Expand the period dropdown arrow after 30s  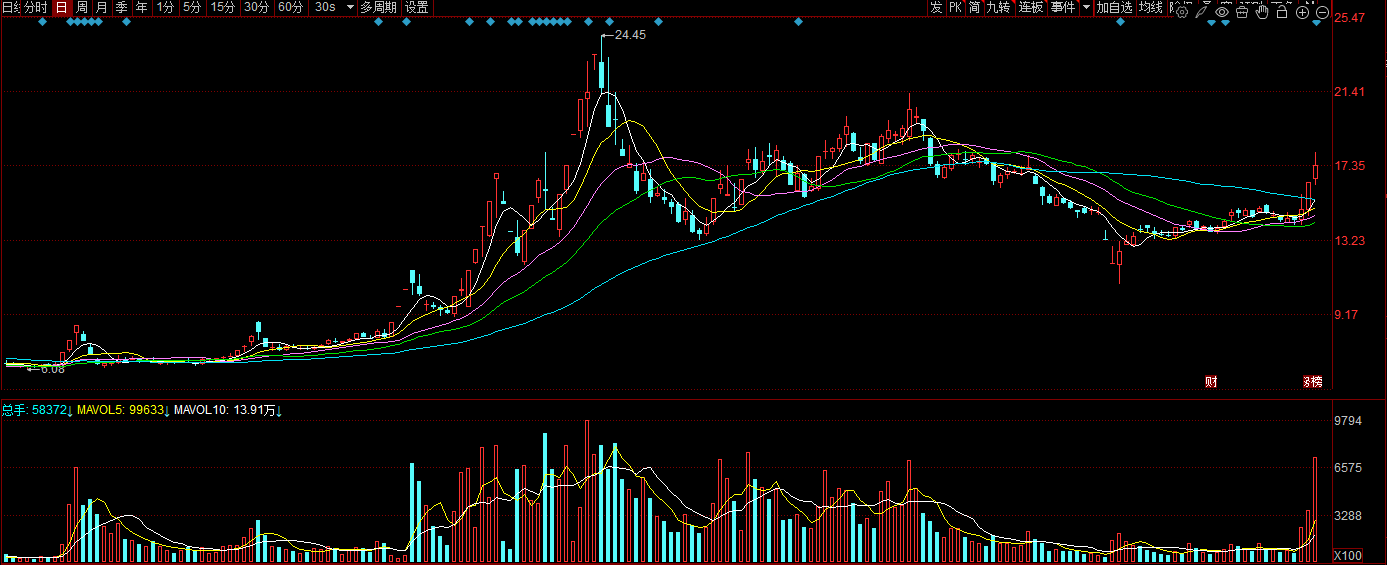349,7
